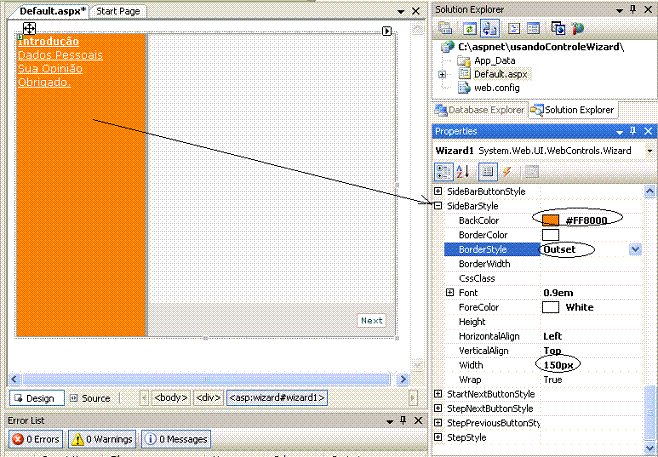Open the Database Explorer tab
This screenshot has height=457, width=658.
(x=480, y=110)
